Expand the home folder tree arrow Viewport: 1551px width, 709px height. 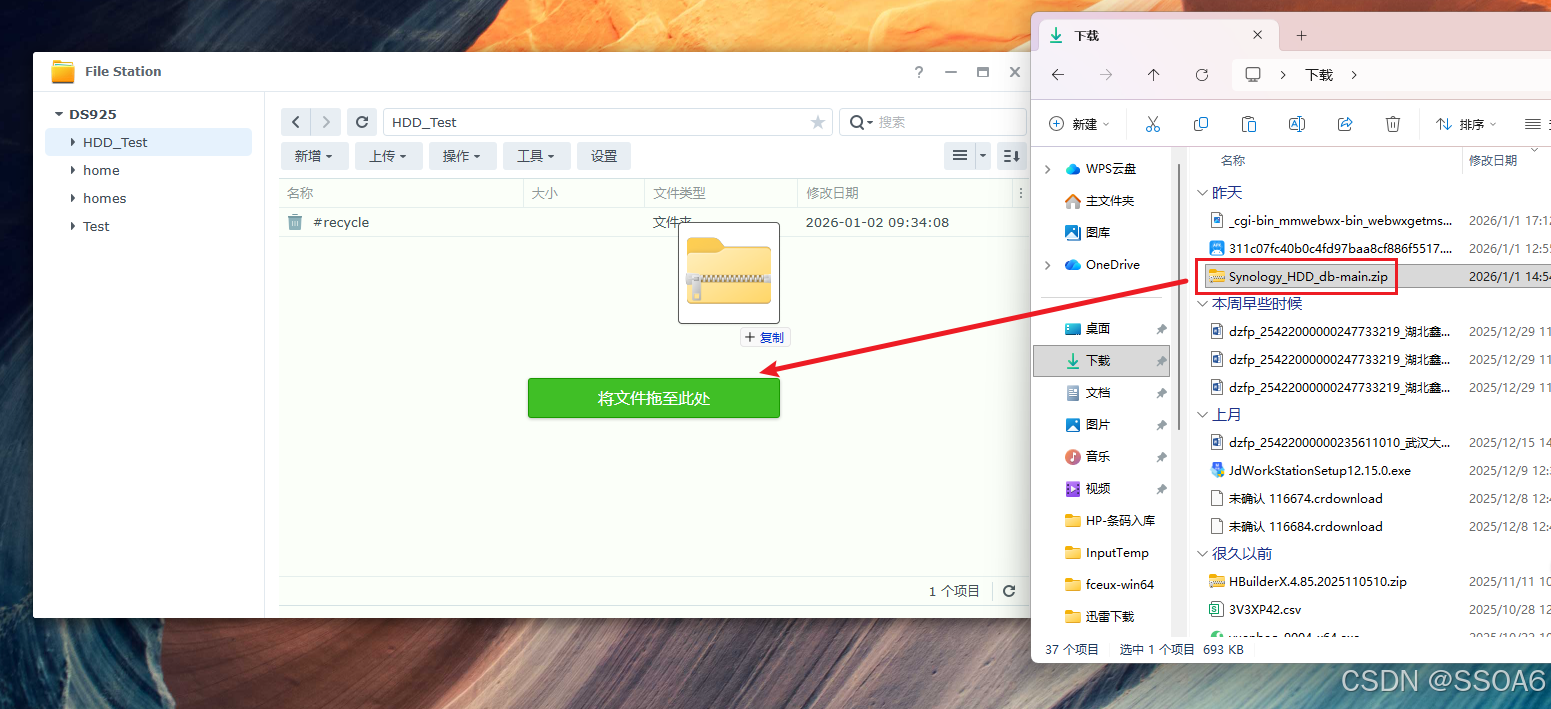coord(73,170)
